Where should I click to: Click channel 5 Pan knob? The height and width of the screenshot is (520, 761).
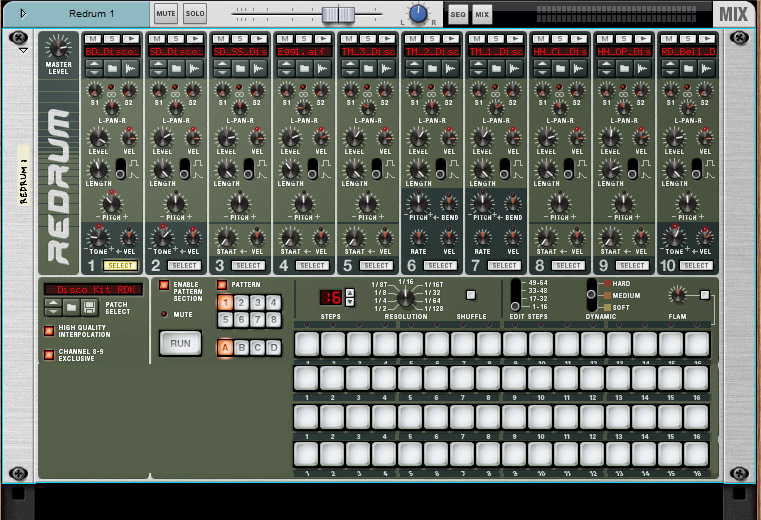point(367,108)
